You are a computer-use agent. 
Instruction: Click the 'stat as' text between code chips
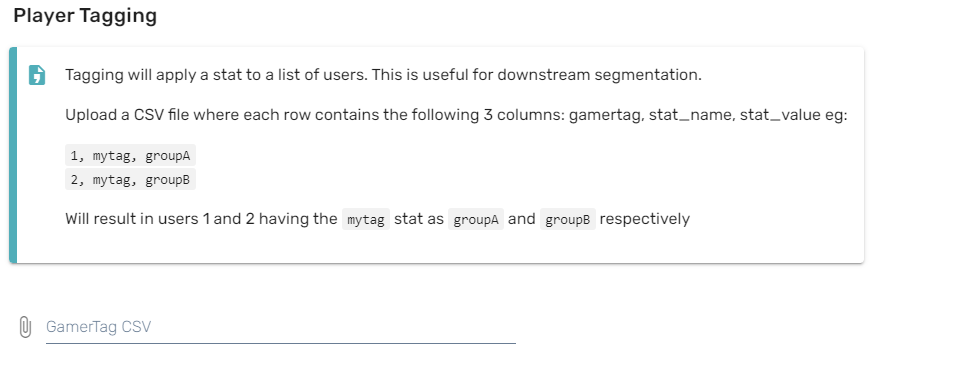coord(419,219)
